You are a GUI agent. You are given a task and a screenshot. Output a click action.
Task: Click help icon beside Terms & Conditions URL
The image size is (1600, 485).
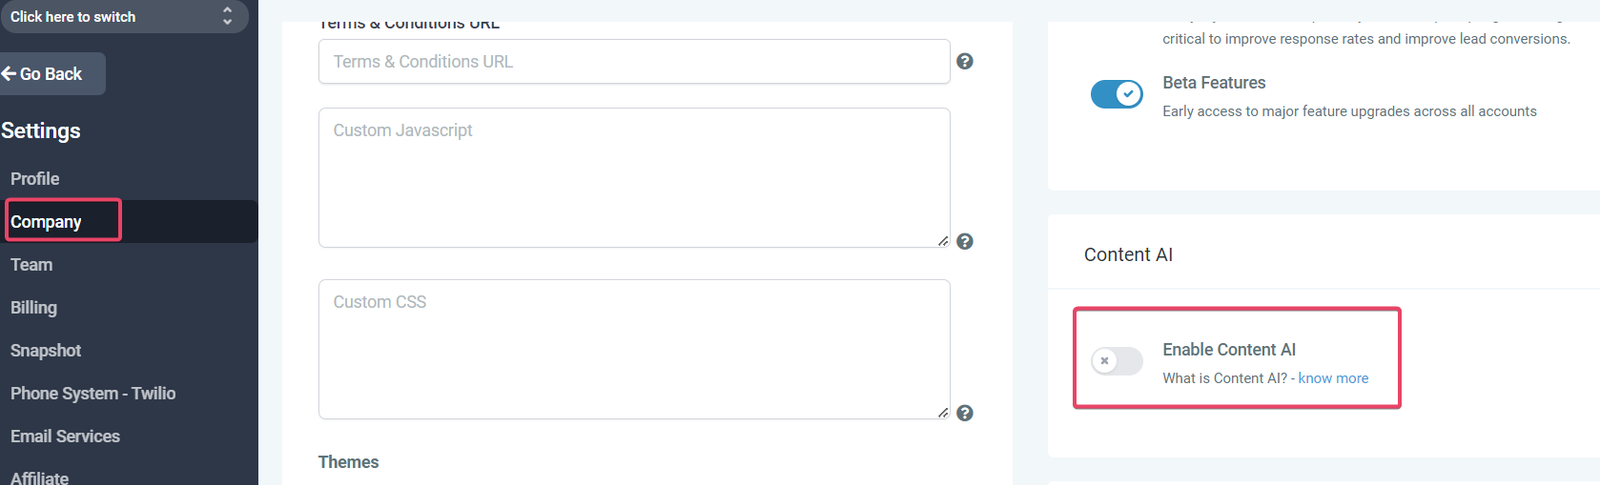coord(964,61)
